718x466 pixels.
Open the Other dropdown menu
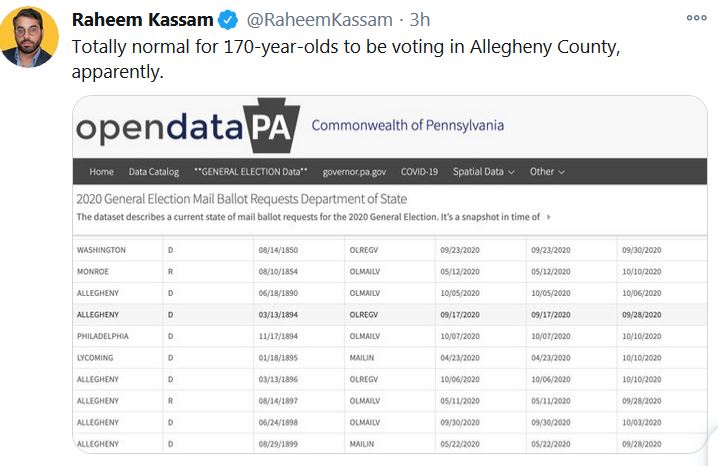(547, 171)
